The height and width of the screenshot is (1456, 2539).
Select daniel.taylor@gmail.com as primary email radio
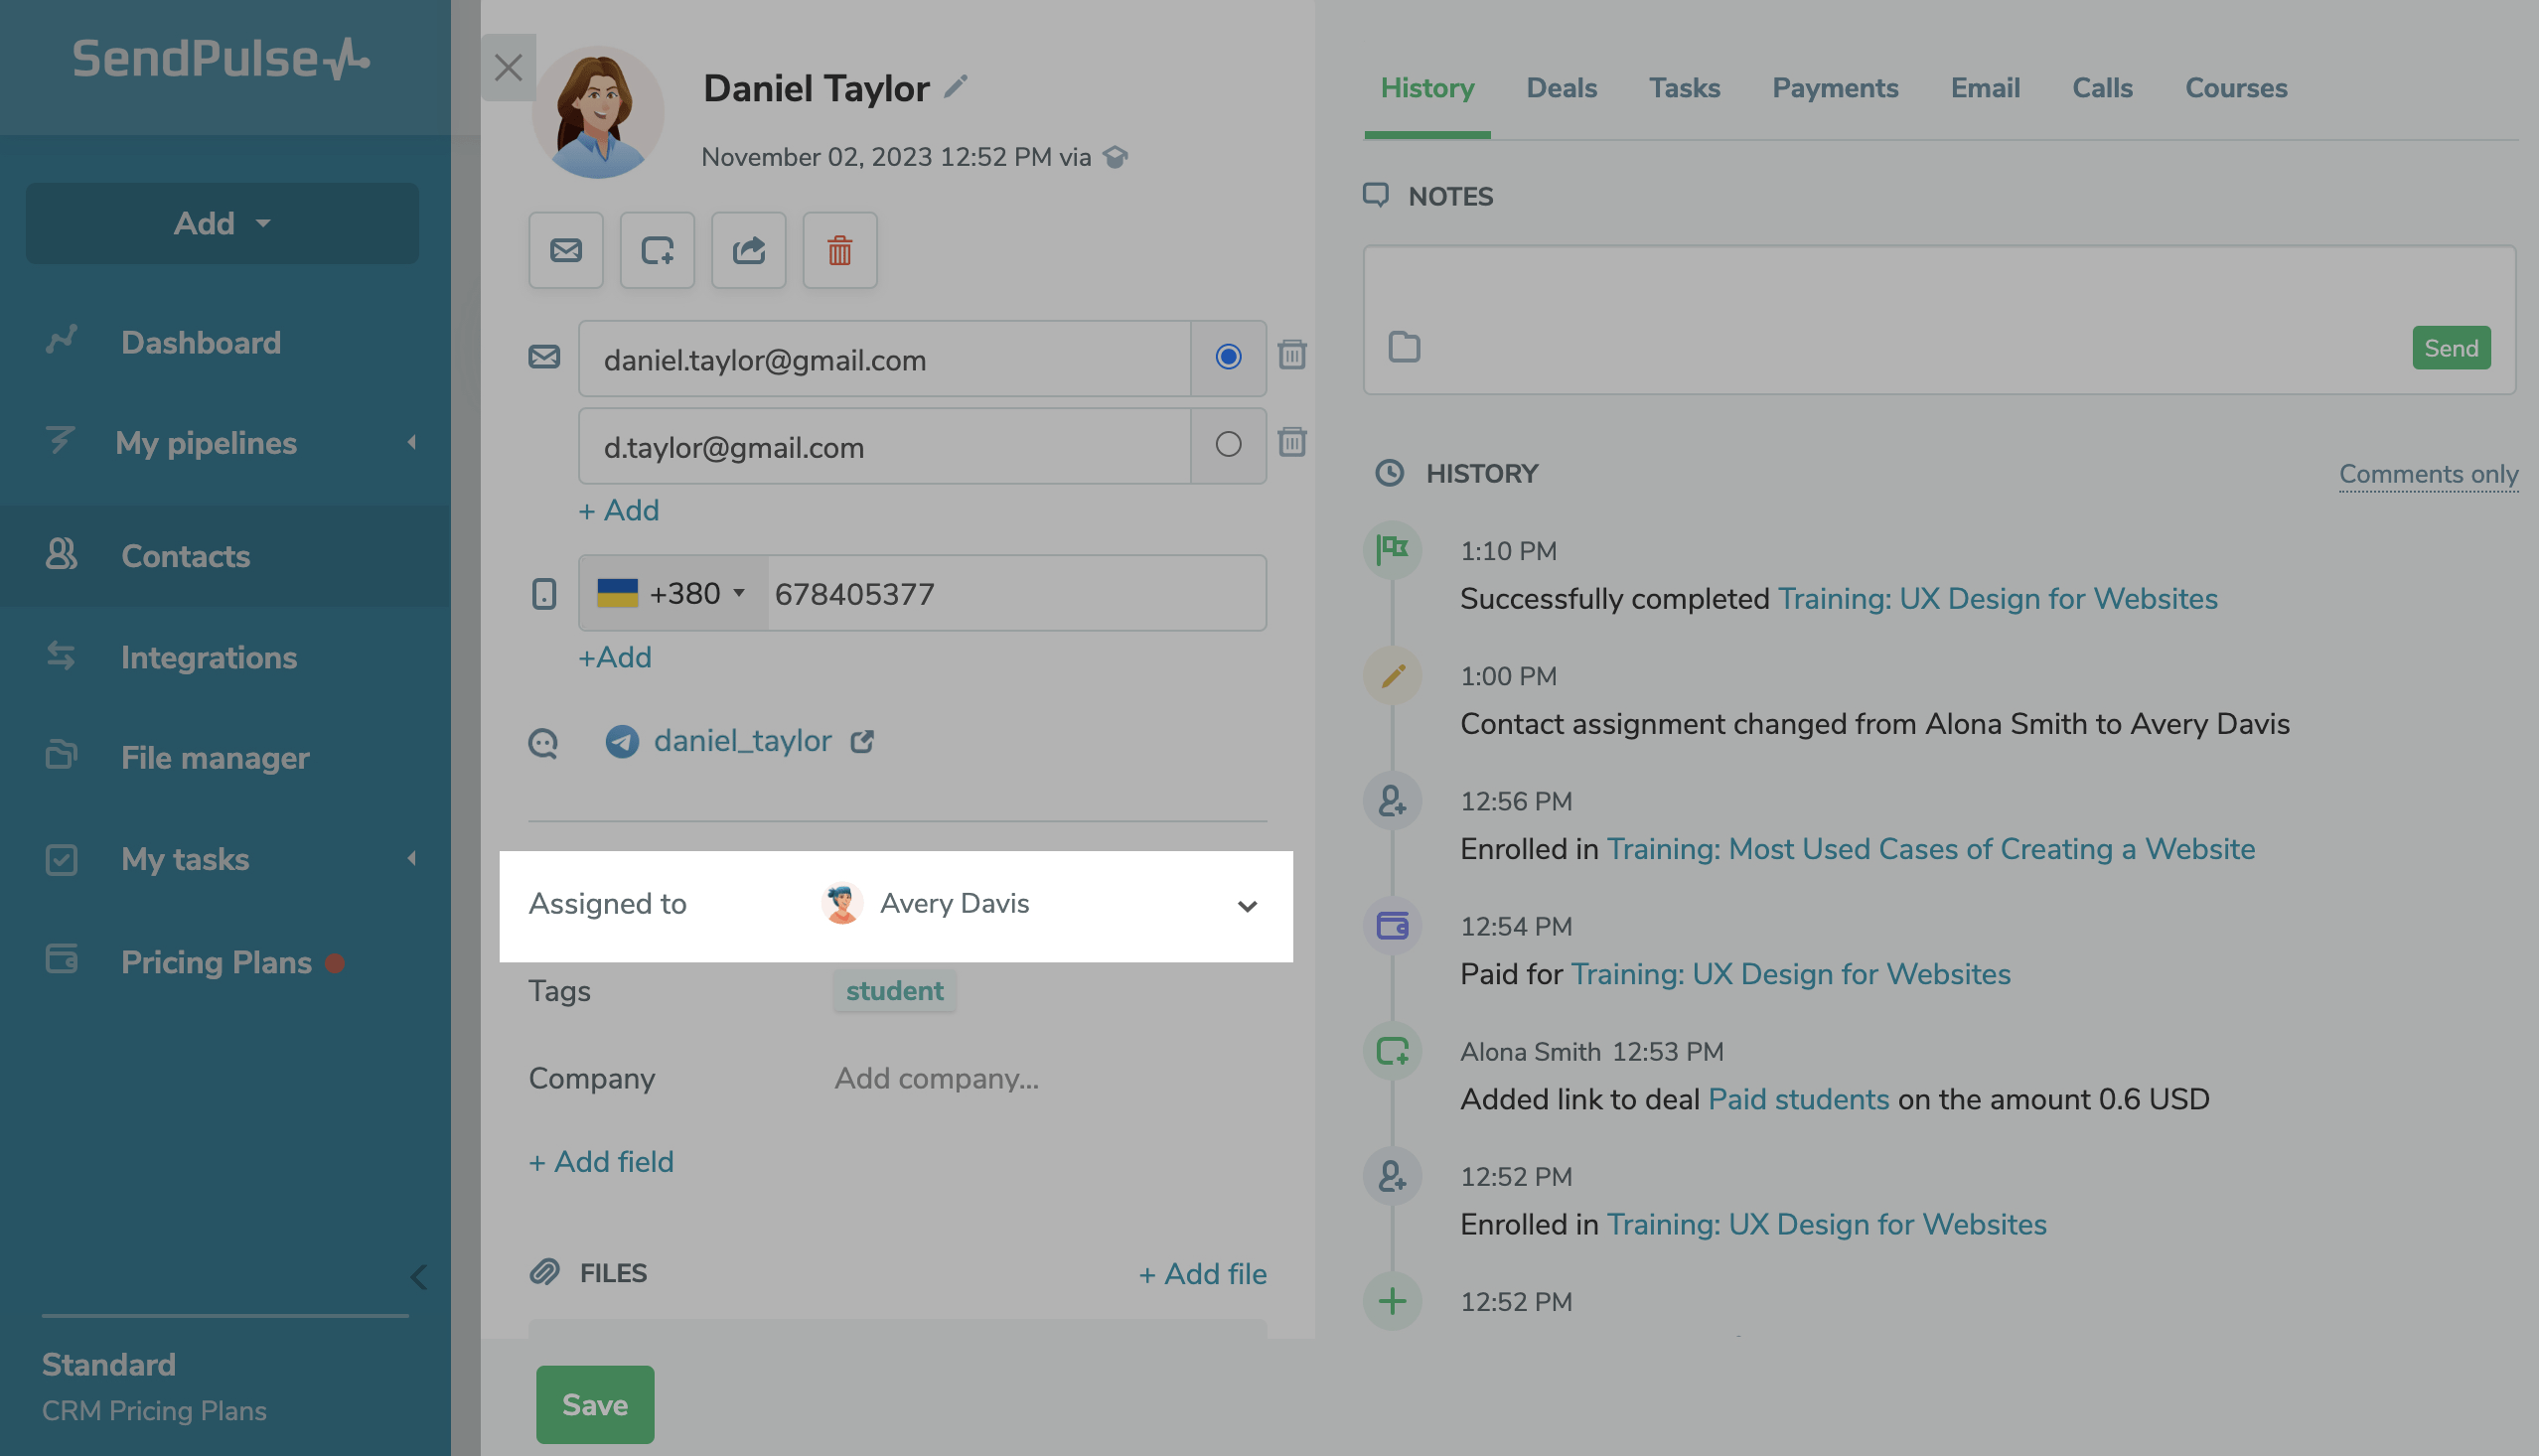1228,357
